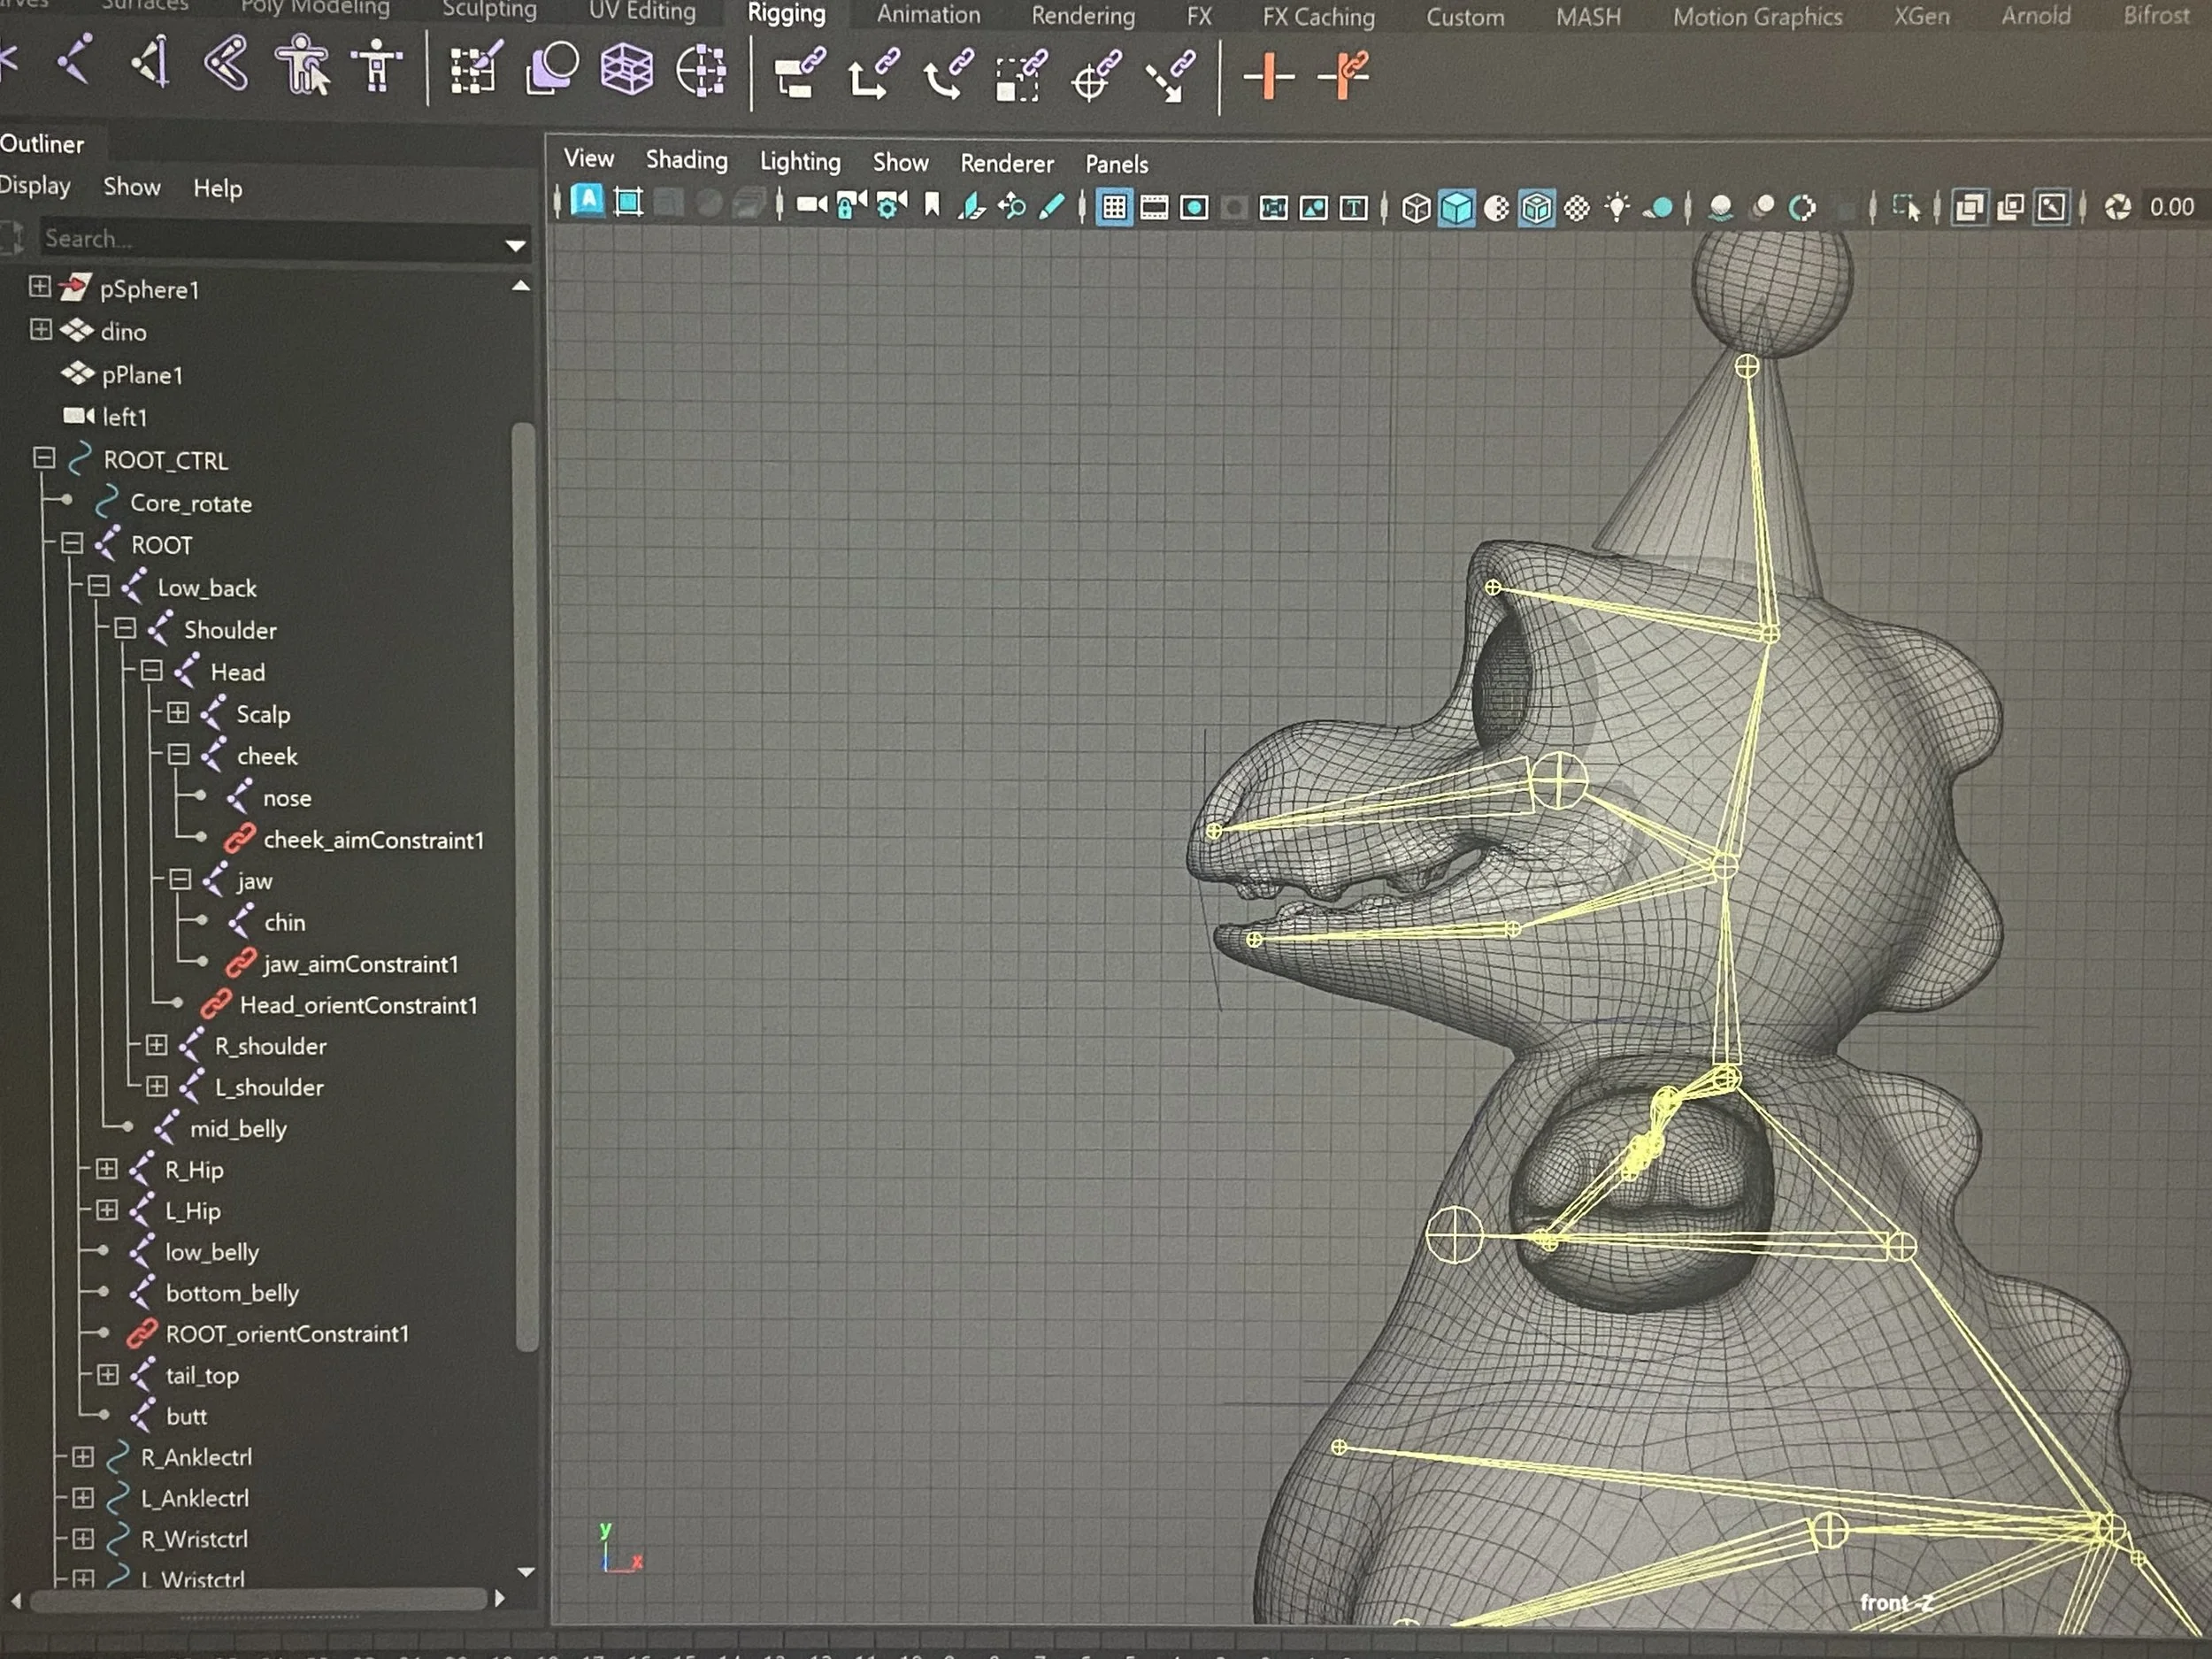Click the gamma value field showing 0.00
This screenshot has height=1659, width=2212.
[x=2171, y=207]
